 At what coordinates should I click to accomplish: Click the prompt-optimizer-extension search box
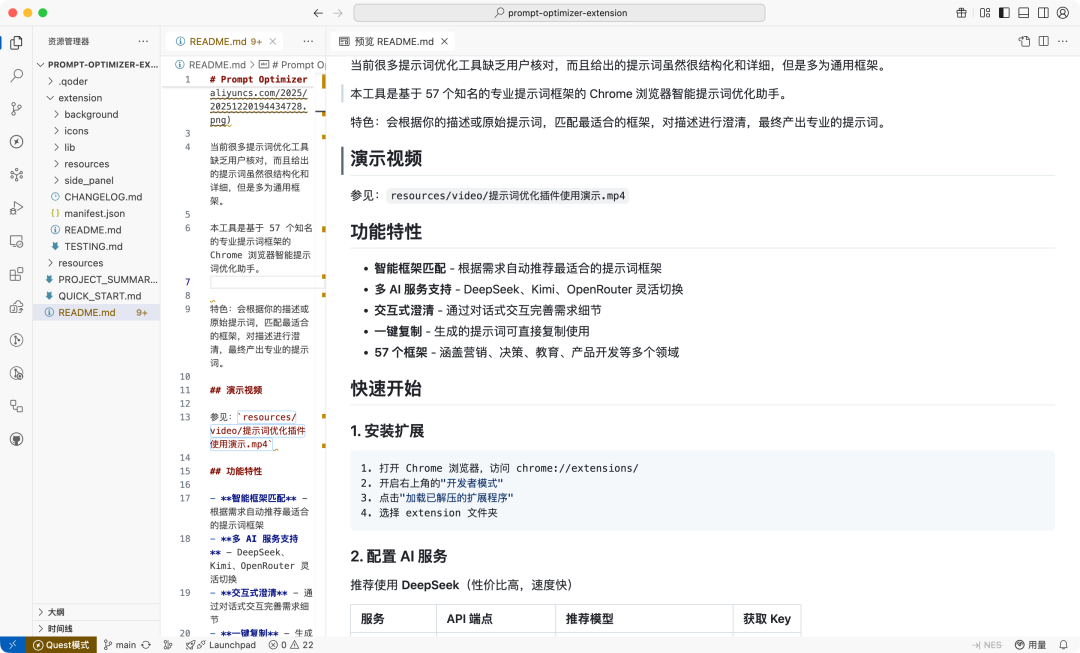(559, 13)
